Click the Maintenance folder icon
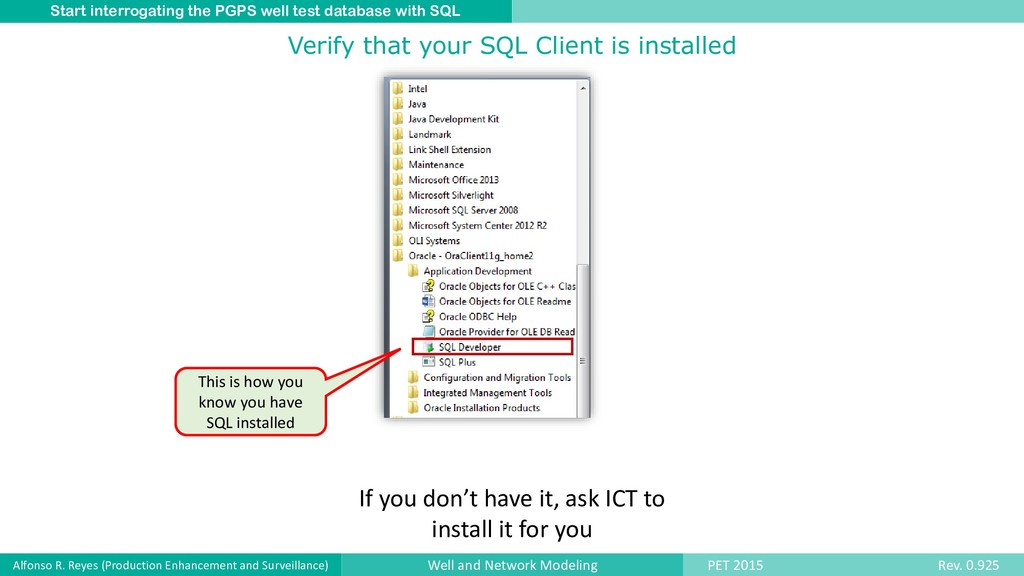1024x576 pixels. [398, 164]
